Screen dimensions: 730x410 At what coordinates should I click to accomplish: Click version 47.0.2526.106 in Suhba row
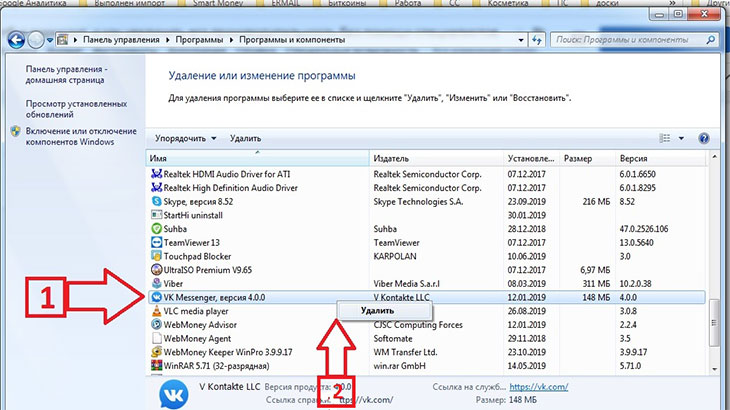click(x=644, y=229)
